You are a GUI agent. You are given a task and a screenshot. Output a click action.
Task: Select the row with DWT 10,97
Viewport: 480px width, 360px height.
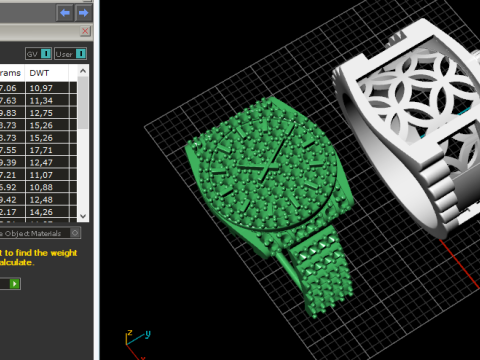pos(38,88)
